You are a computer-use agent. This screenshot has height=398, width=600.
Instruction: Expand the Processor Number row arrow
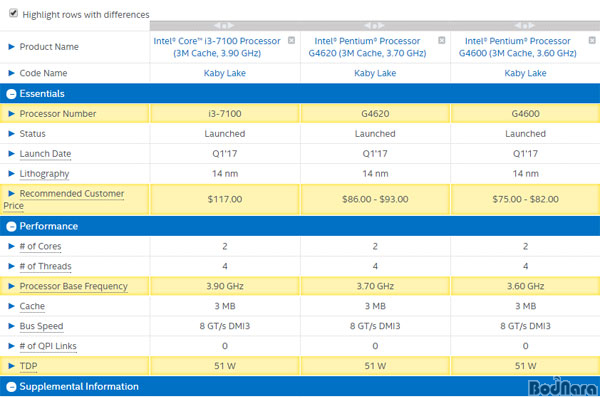click(11, 114)
